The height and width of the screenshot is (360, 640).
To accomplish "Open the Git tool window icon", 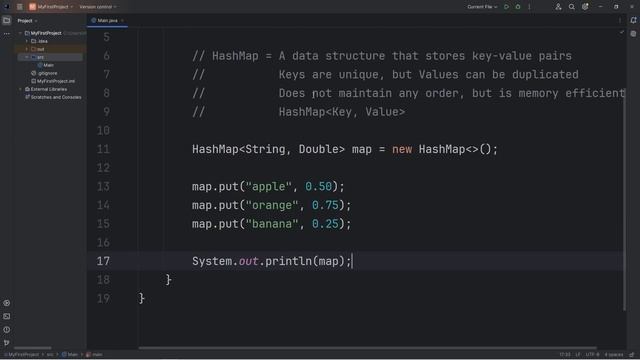I will (7, 342).
